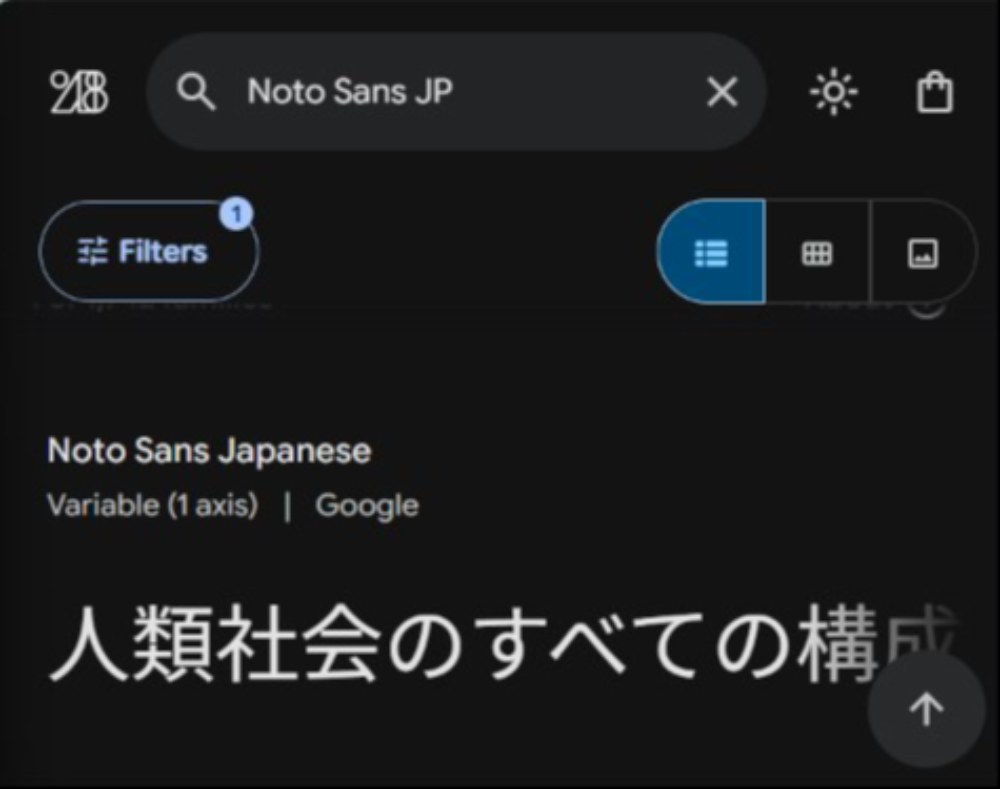
Task: Clear the Noto Sans JP search text
Action: point(722,92)
